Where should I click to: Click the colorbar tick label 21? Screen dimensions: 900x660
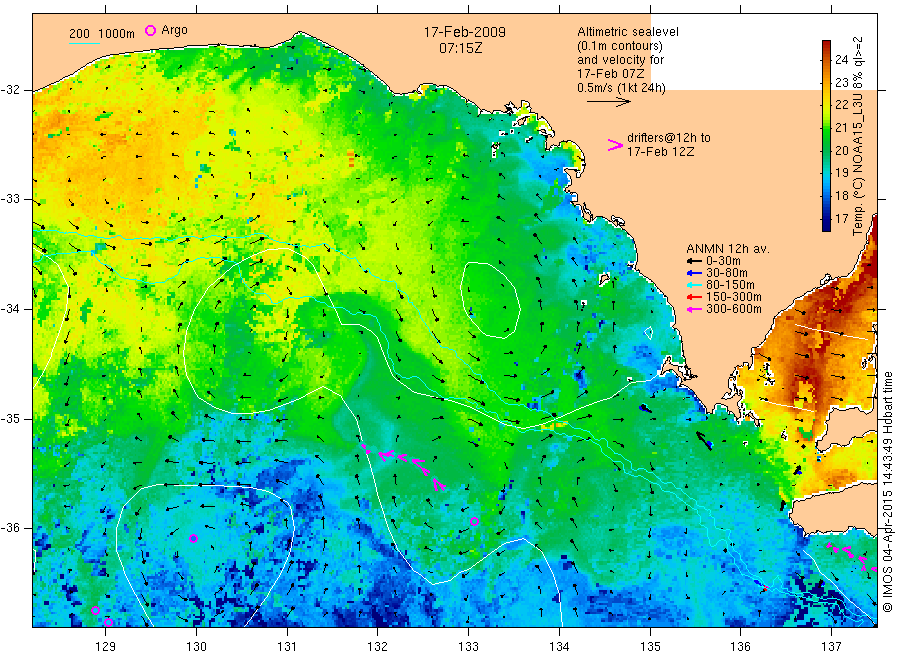841,127
